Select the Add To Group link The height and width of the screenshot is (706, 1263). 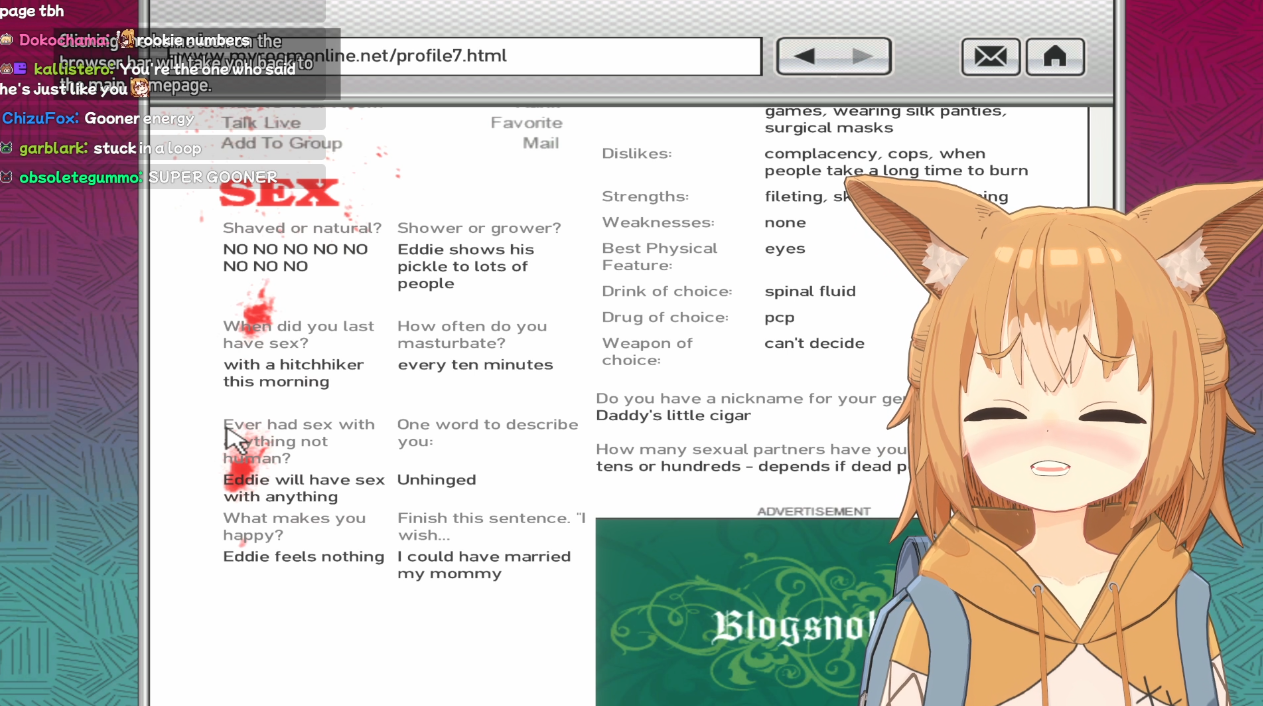click(x=281, y=143)
